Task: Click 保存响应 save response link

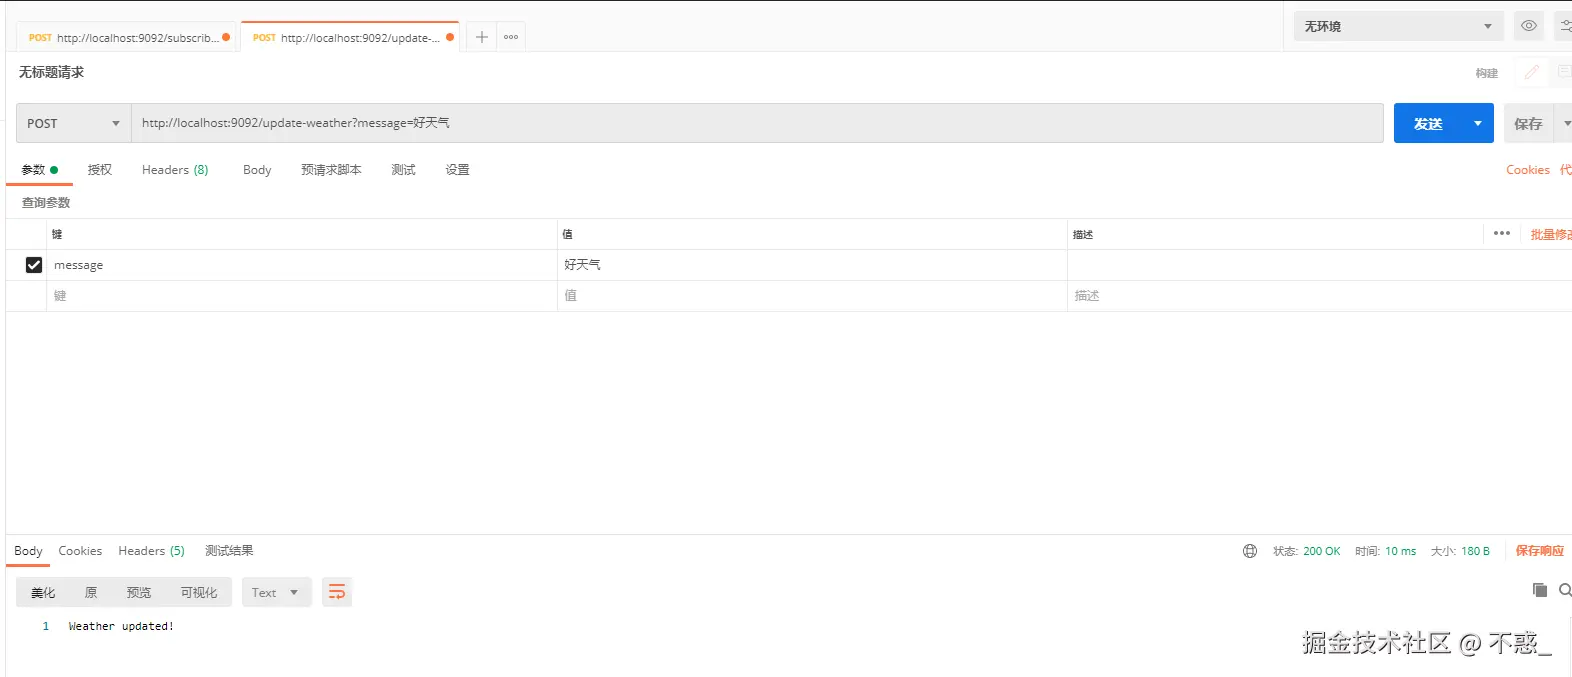Action: pos(1539,551)
